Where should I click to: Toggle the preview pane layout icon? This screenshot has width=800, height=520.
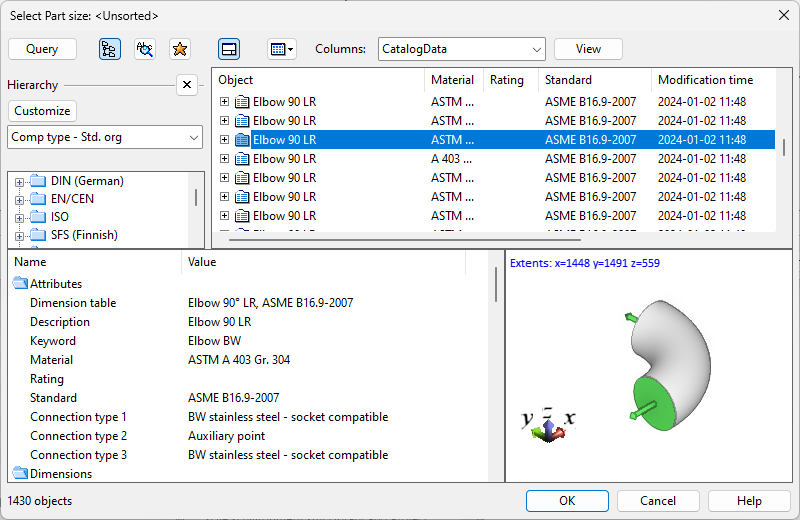229,49
